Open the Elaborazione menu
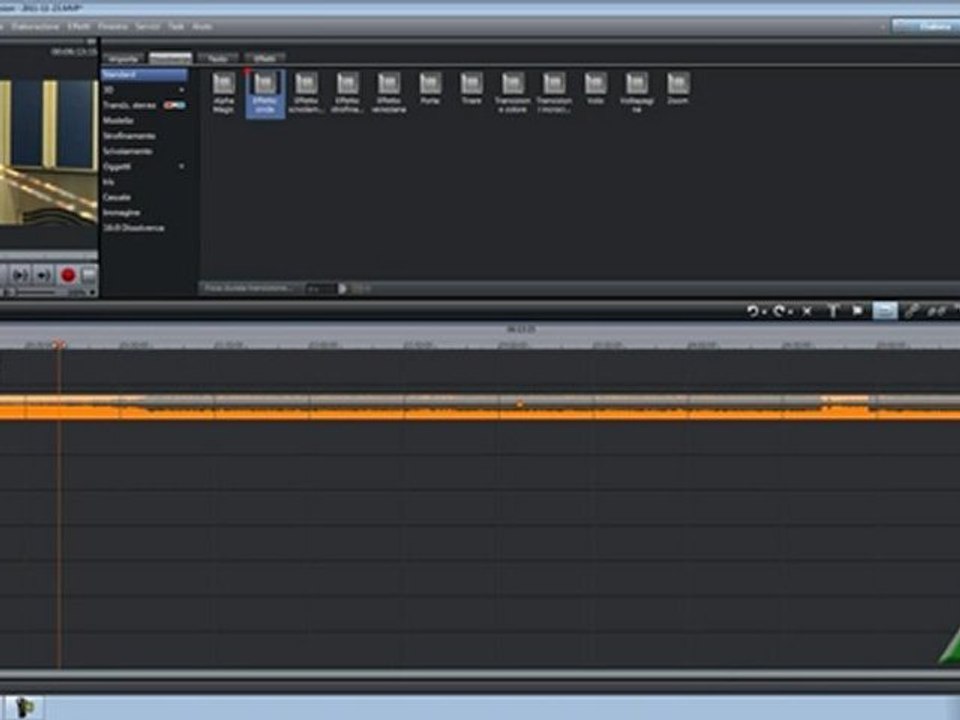Screen dimensions: 960x720 pos(36,27)
